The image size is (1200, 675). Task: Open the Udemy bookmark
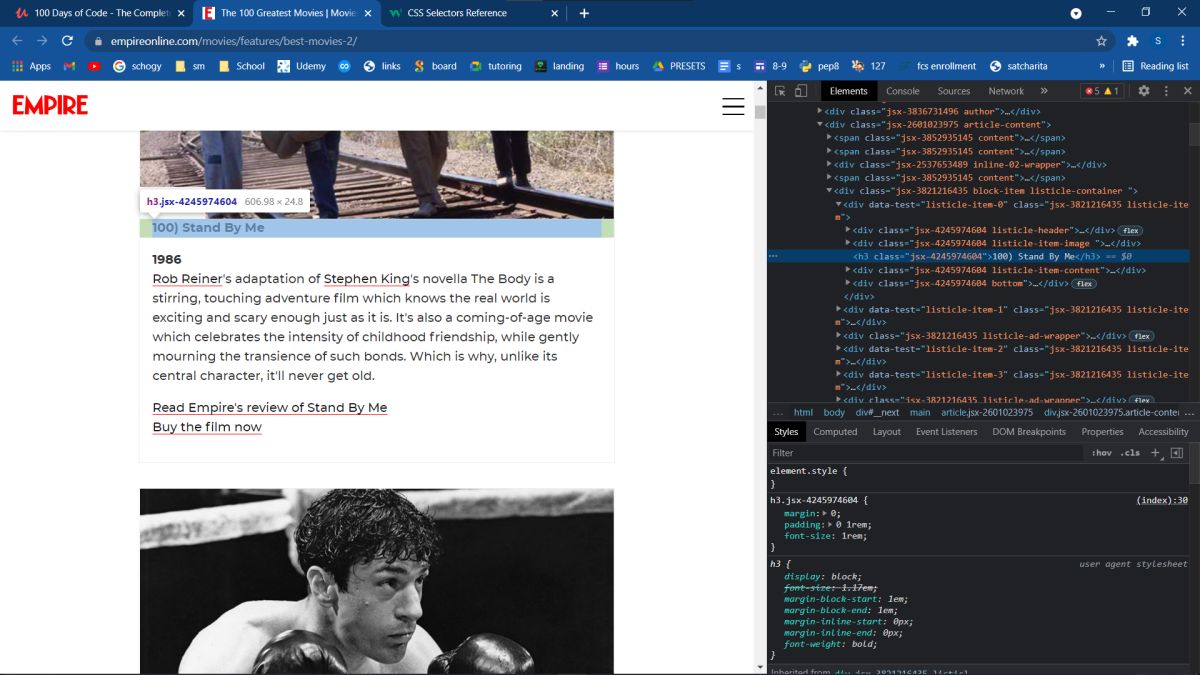[301, 66]
